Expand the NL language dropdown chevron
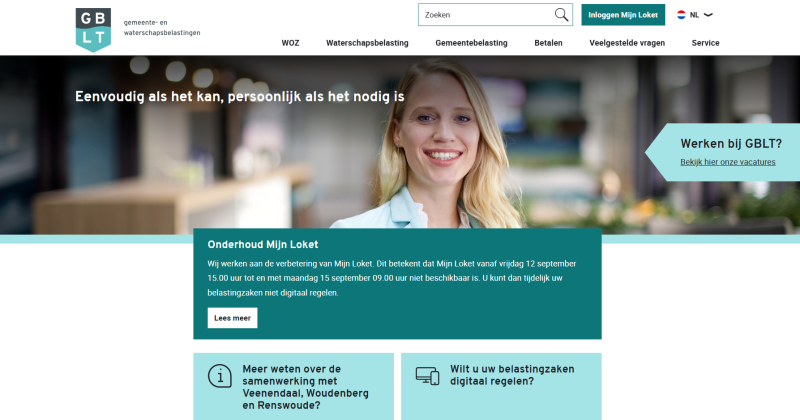The image size is (800, 420). coord(708,15)
